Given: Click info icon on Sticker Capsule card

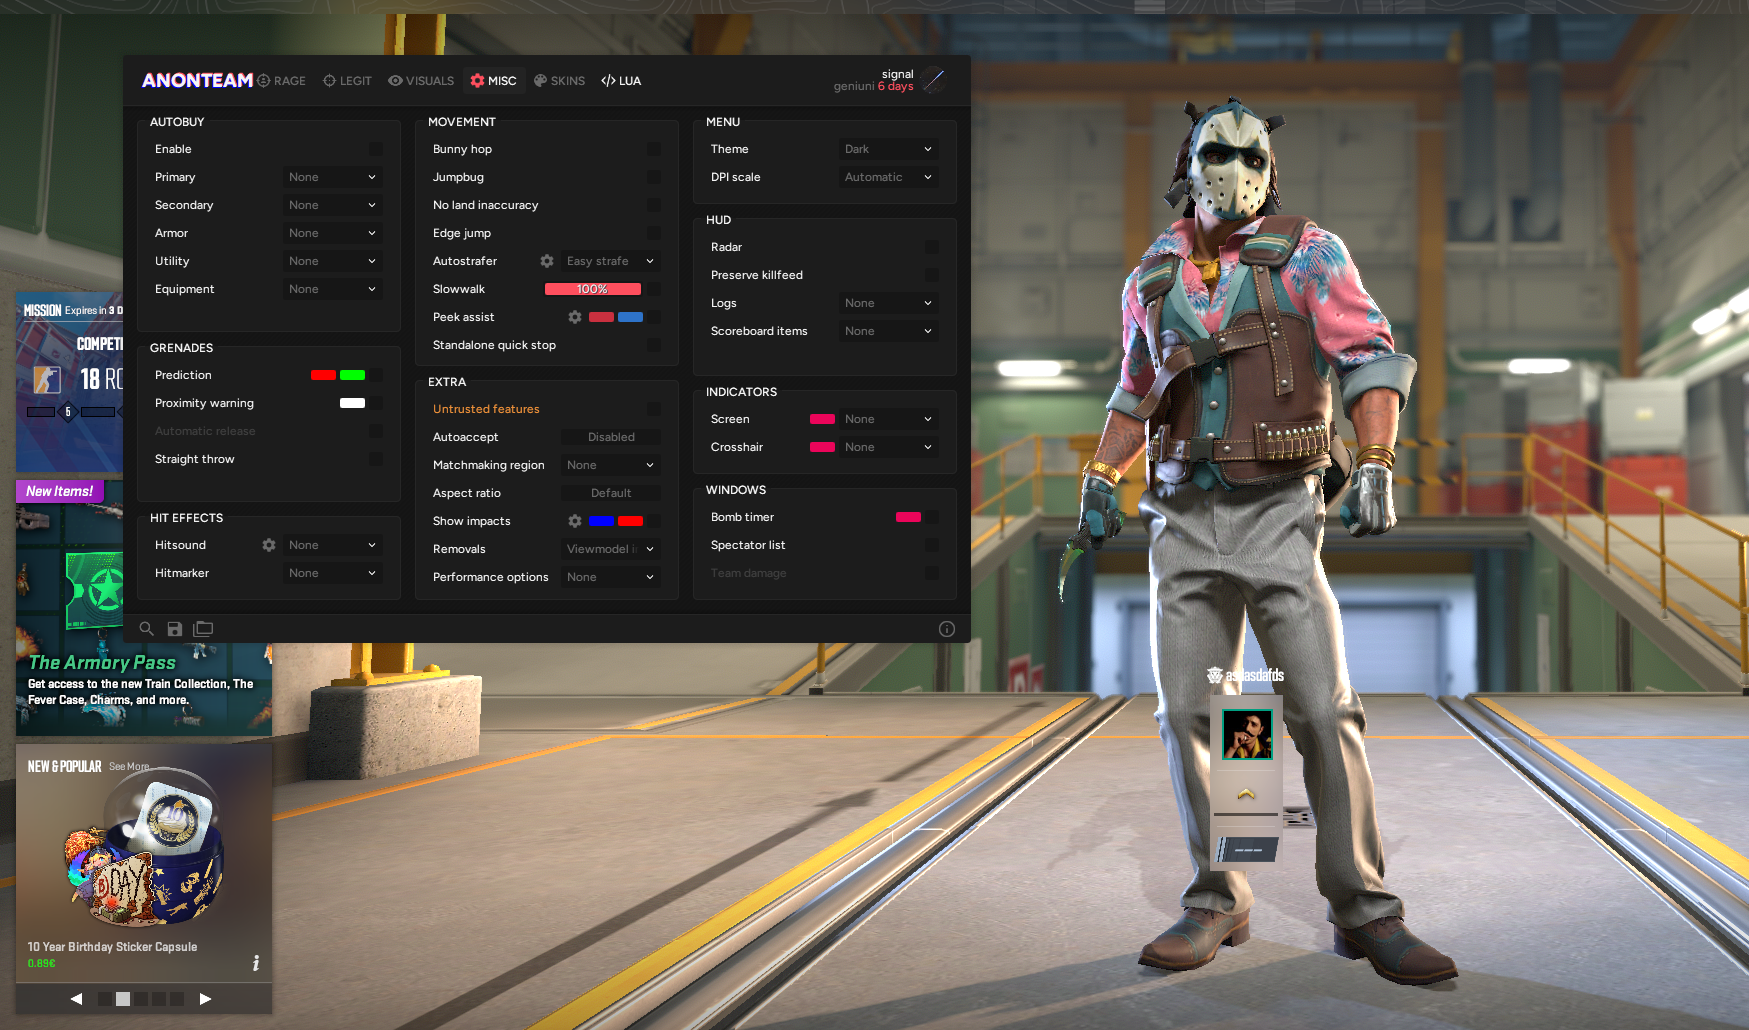Looking at the screenshot, I should [x=256, y=963].
